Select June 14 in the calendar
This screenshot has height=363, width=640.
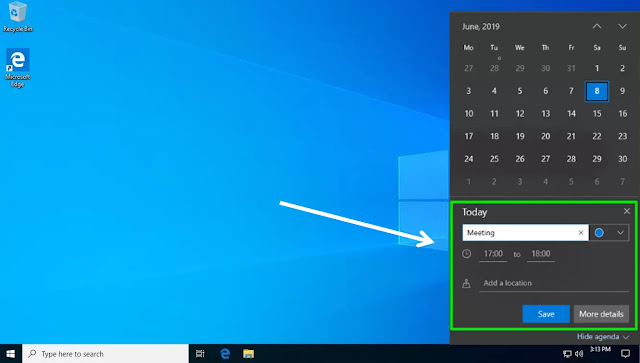point(571,114)
